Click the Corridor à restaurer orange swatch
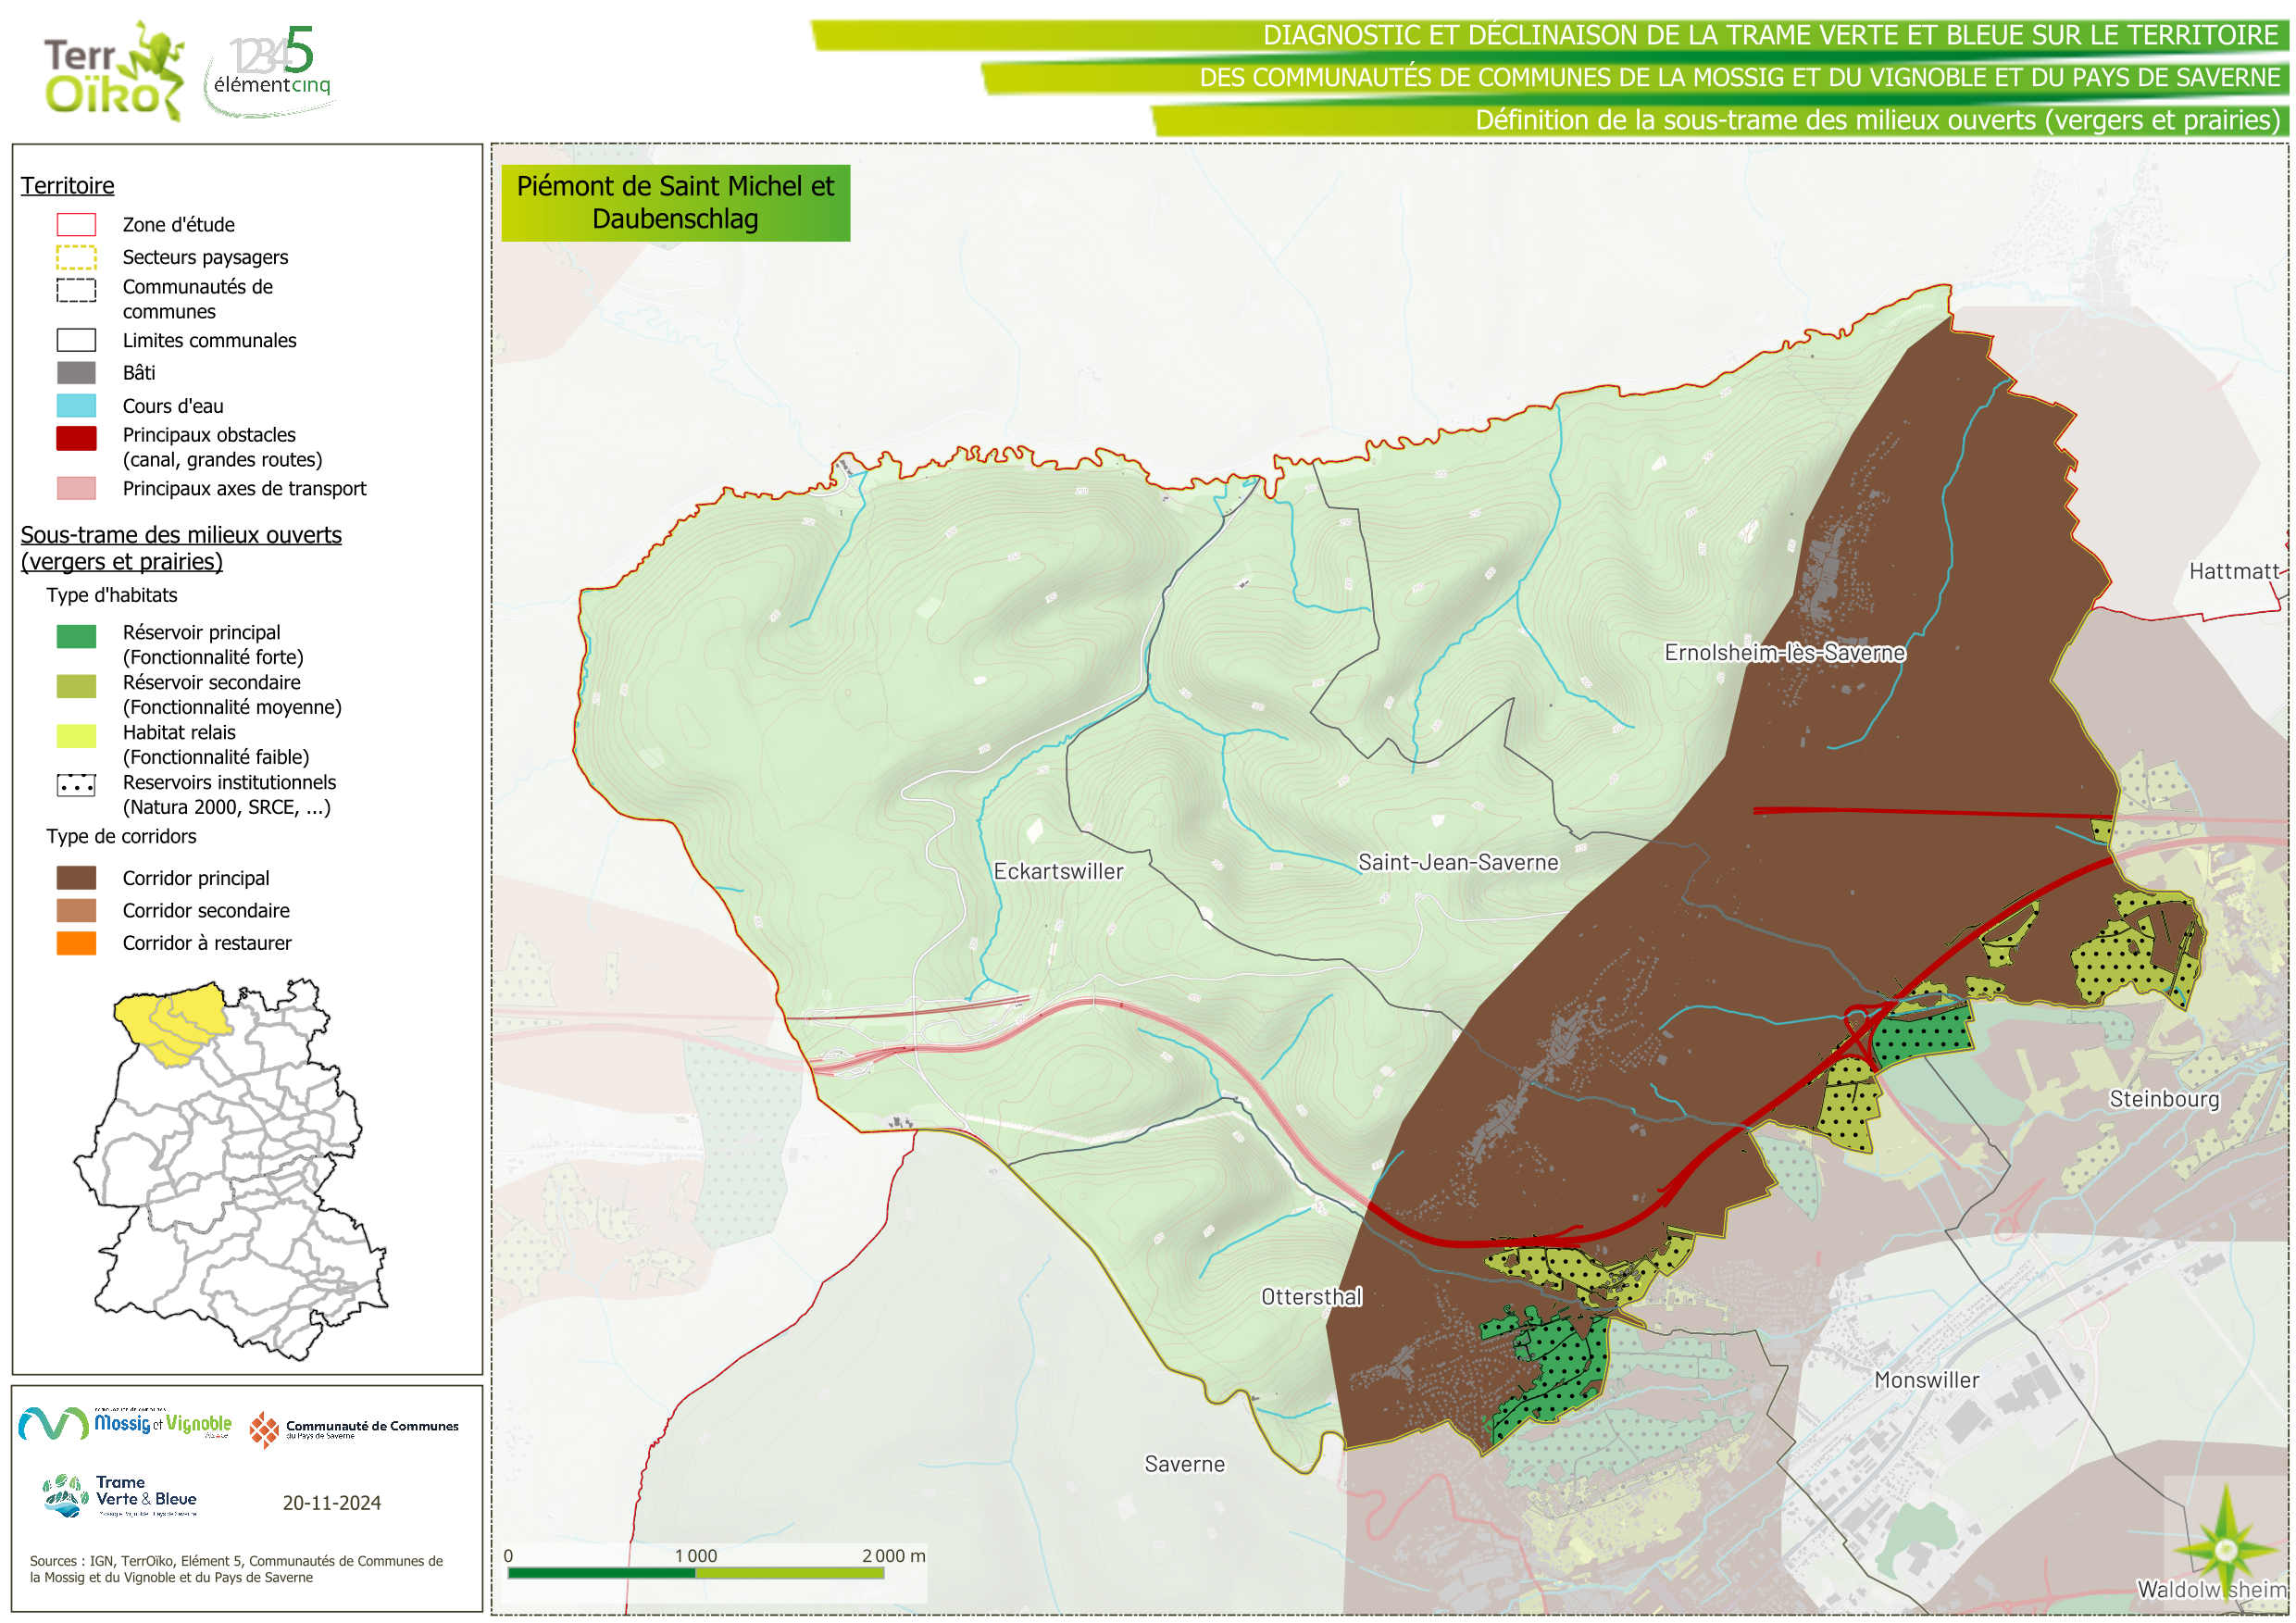 click(76, 943)
